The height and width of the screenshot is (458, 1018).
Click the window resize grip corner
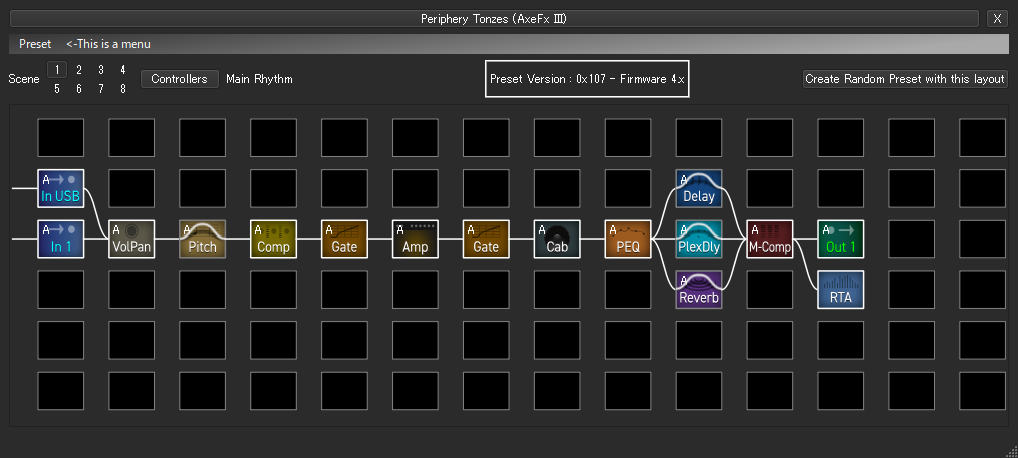tap(1010, 450)
